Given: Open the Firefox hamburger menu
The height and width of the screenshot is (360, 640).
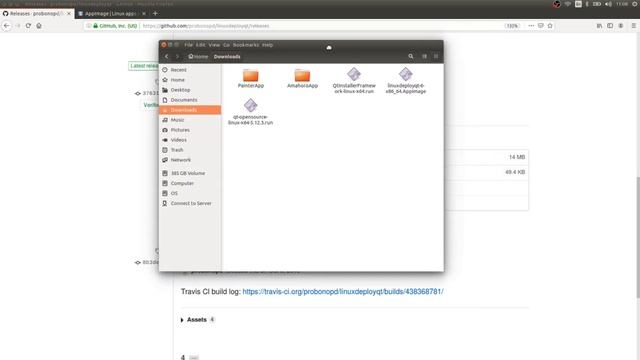Looking at the screenshot, I should [633, 26].
